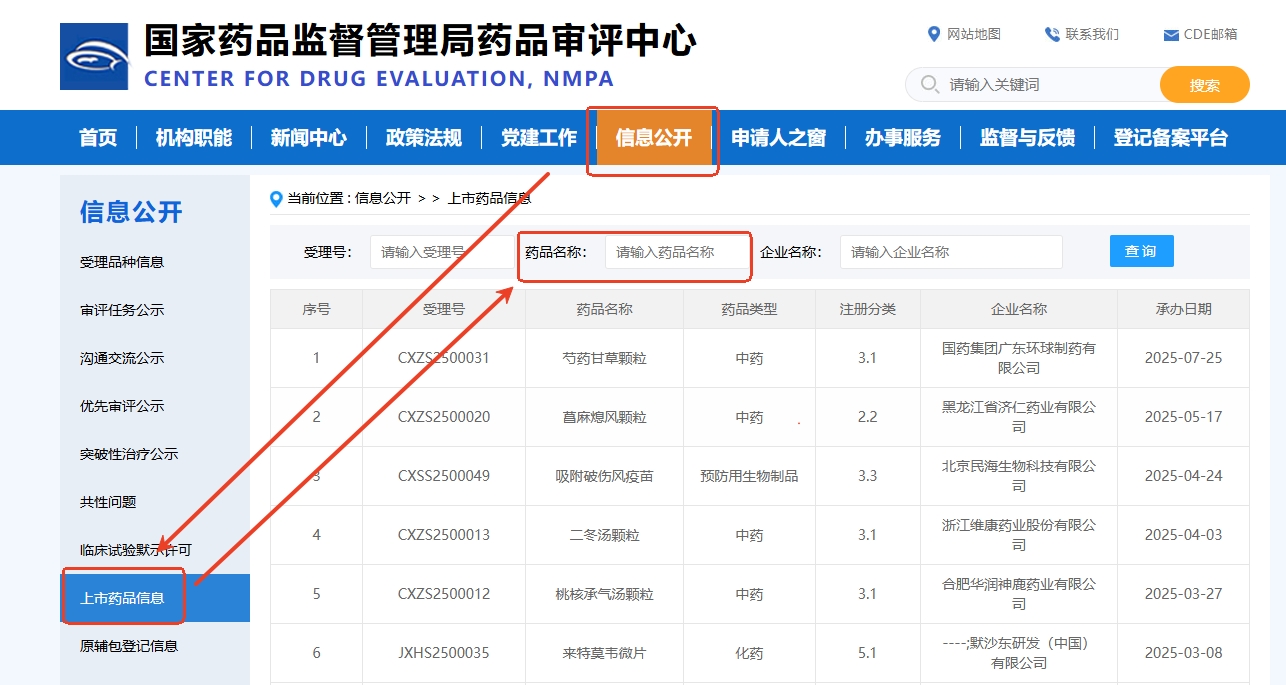Click drug name 来特莫韦微片

[605, 653]
